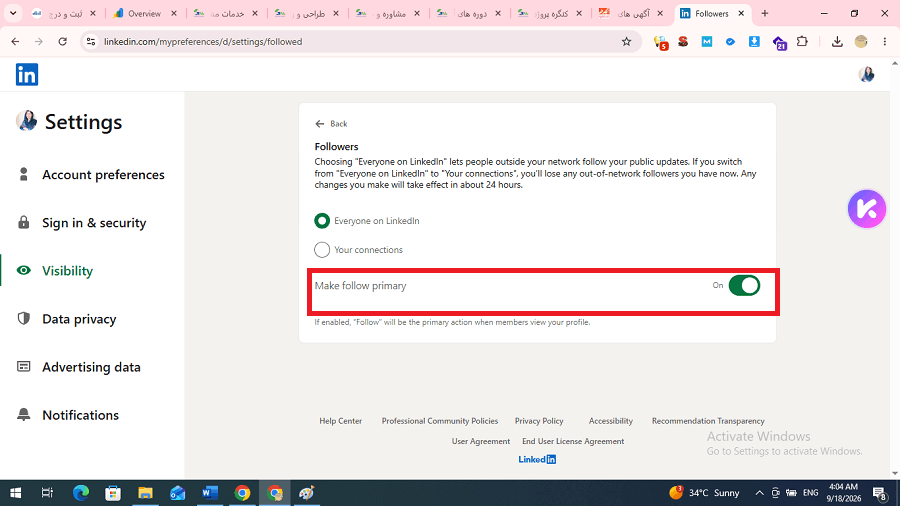Click the ENG language indicator
The image size is (900, 506).
point(810,493)
